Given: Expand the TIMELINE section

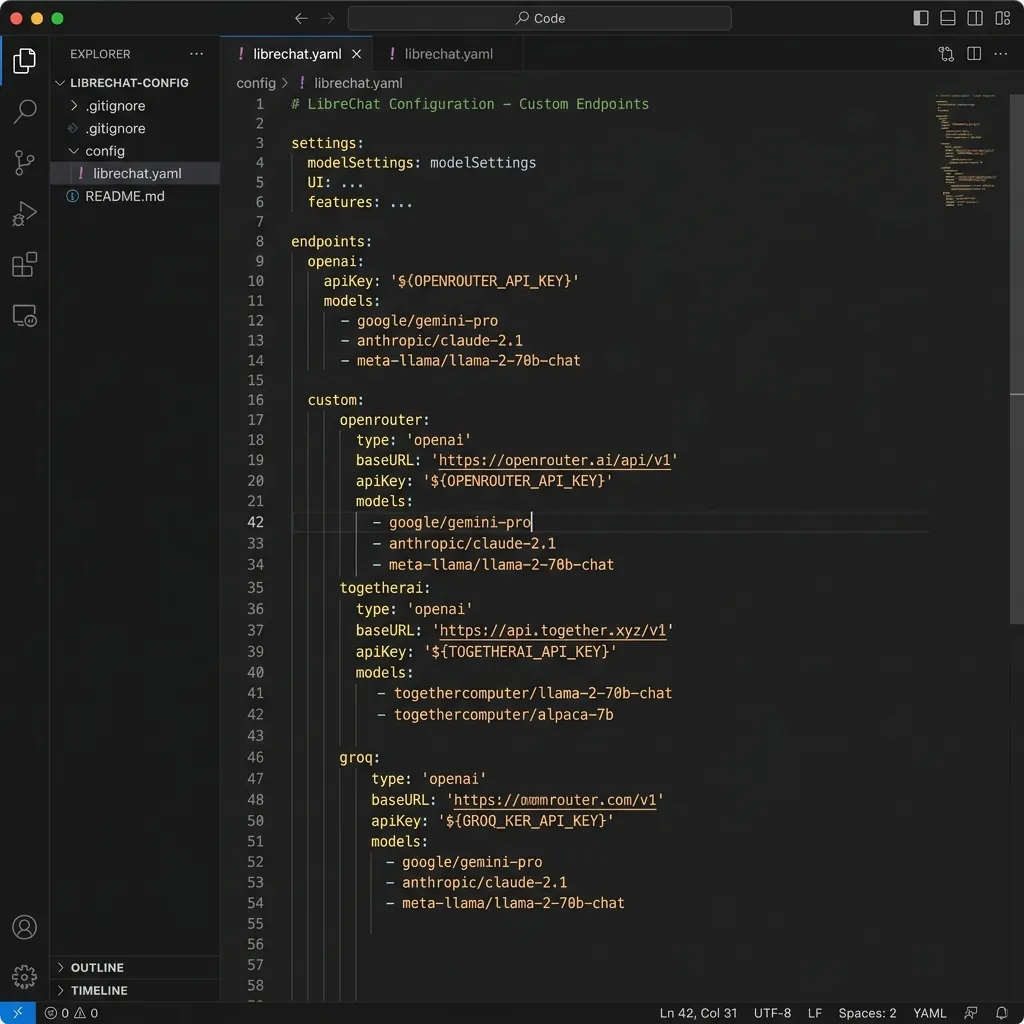Looking at the screenshot, I should pos(61,990).
